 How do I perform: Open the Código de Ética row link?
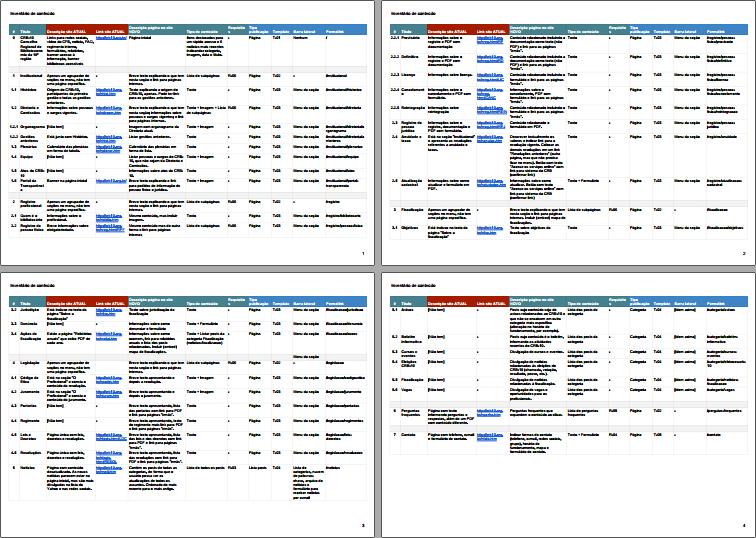[x=108, y=379]
